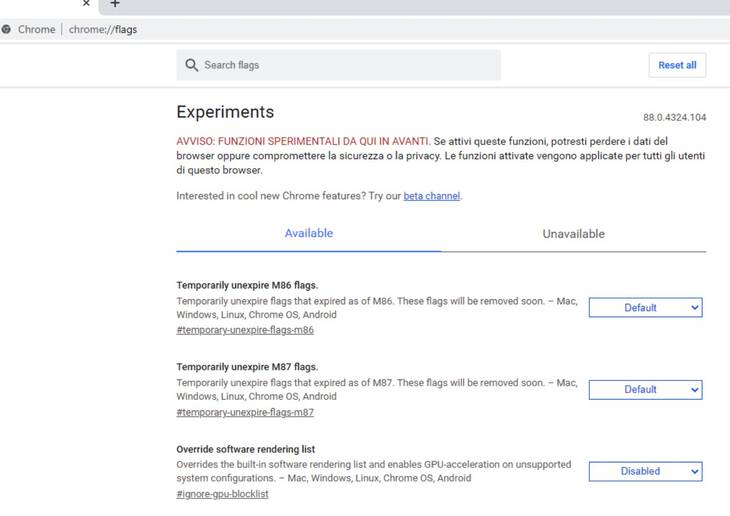Screen dimensions: 730x516
Task: Click the Temporarily unexpire M86 flags title
Action: pyautogui.click(x=247, y=285)
